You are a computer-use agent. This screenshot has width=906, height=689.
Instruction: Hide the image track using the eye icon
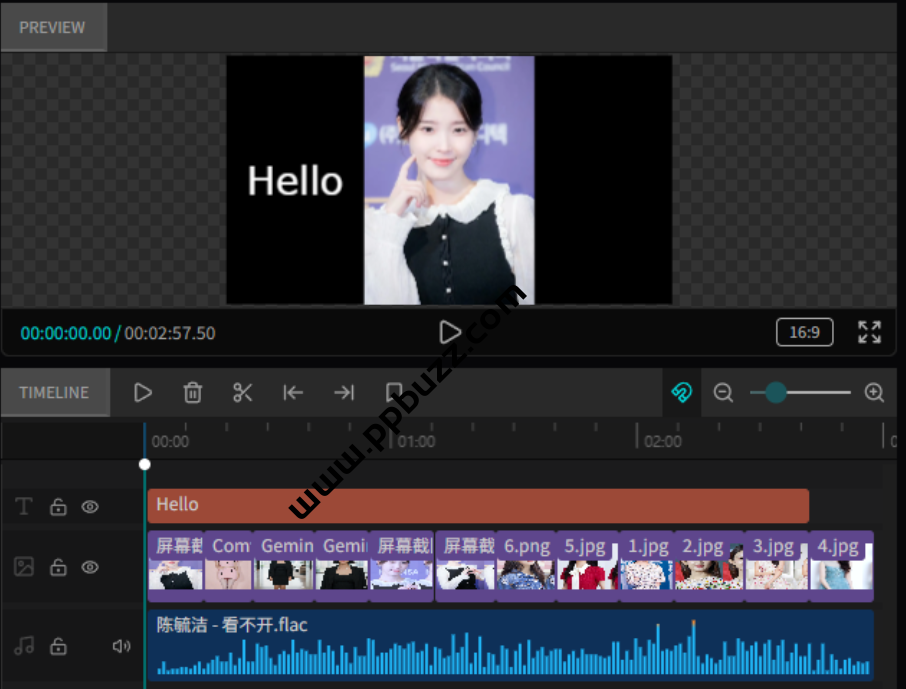90,567
